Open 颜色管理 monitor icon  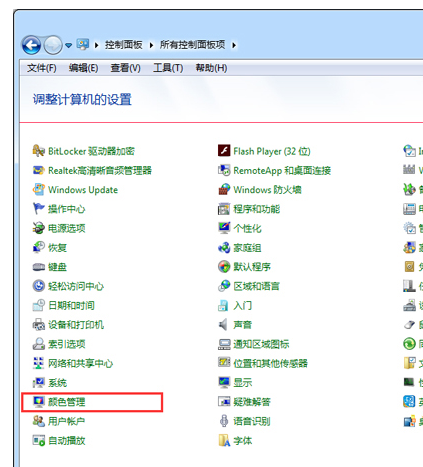point(39,402)
